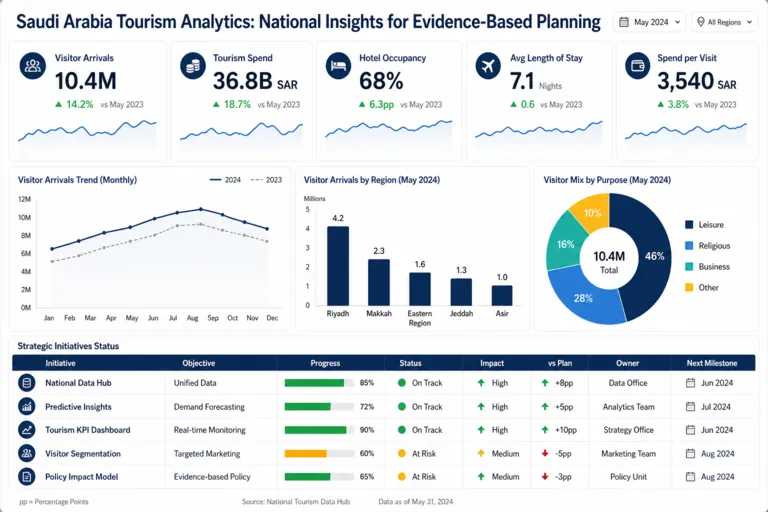Sort by the Progress column header
Viewport: 768px width, 512px height.
coord(325,363)
